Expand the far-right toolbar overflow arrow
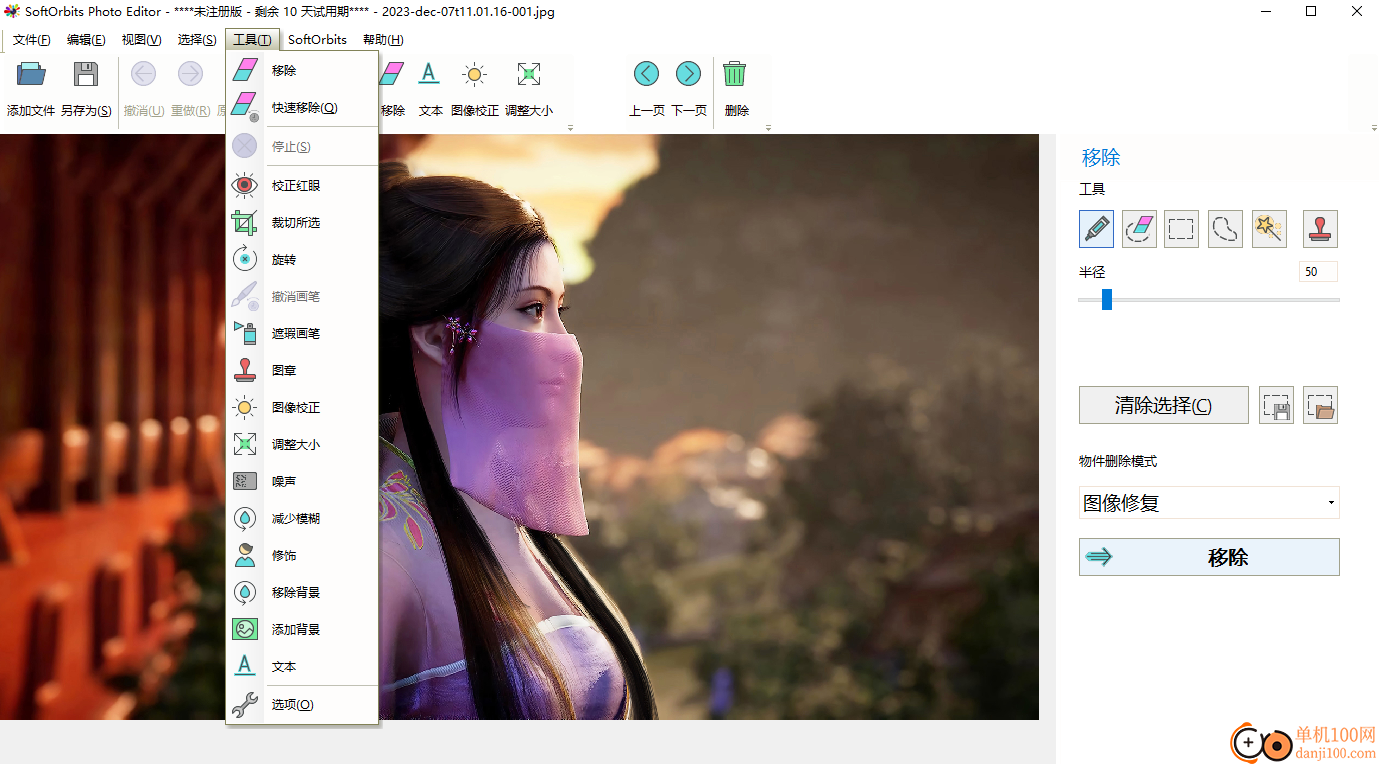Viewport: 1379px width, 764px height. point(1374,128)
